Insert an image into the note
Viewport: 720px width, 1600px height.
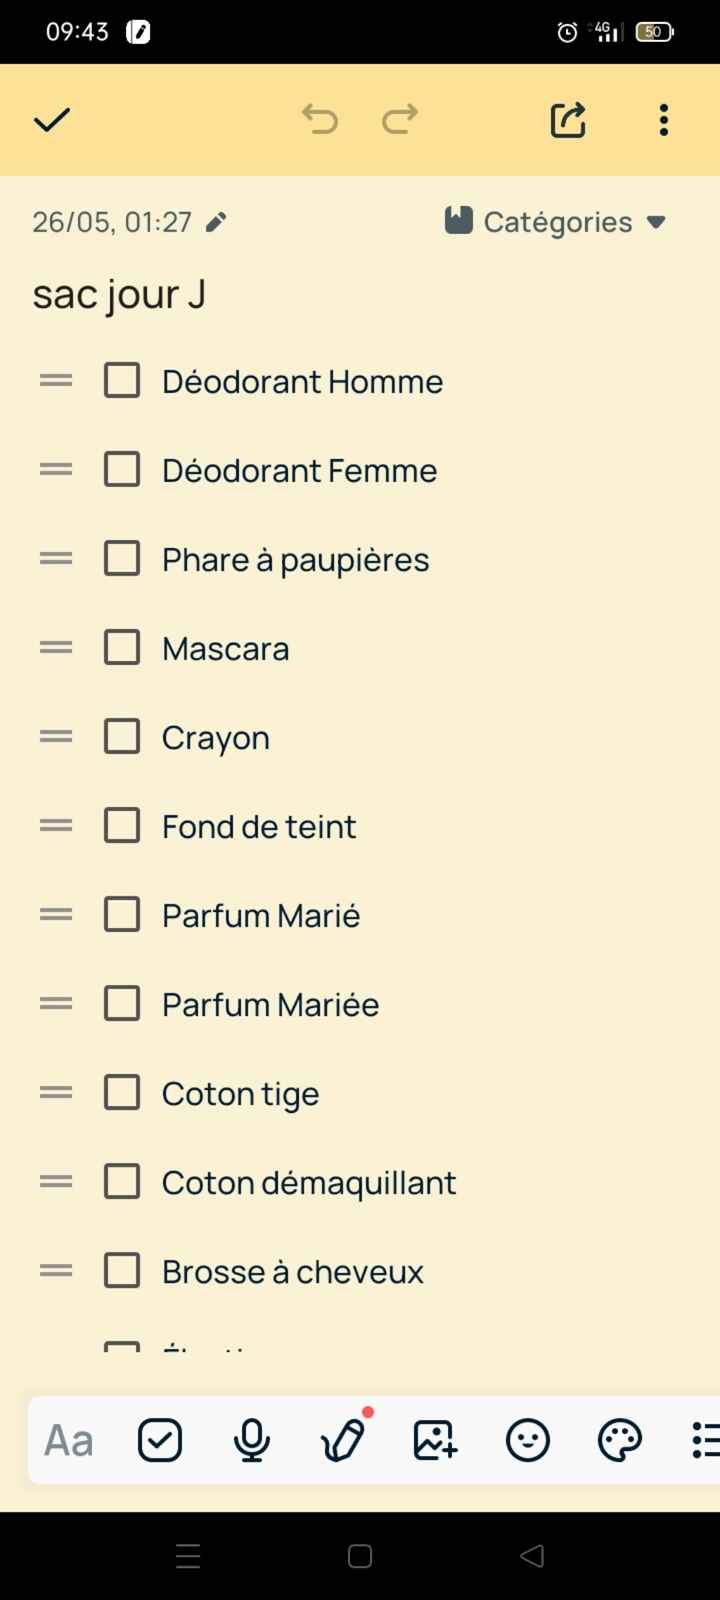435,1440
